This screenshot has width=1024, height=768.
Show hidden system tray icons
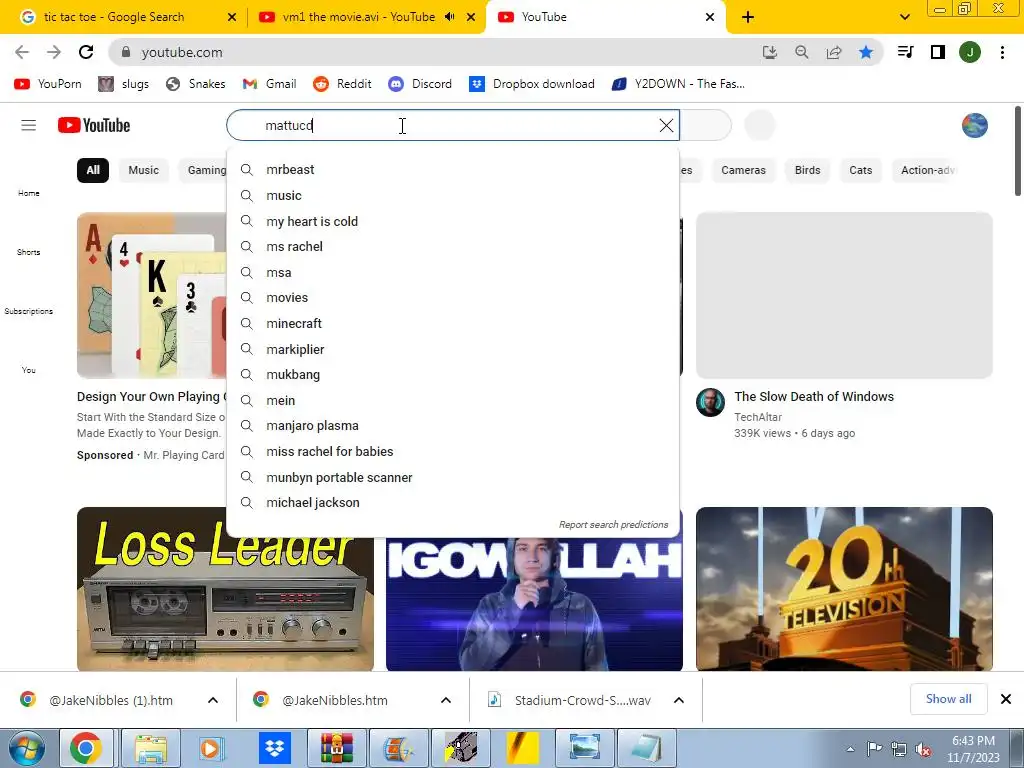tap(850, 749)
